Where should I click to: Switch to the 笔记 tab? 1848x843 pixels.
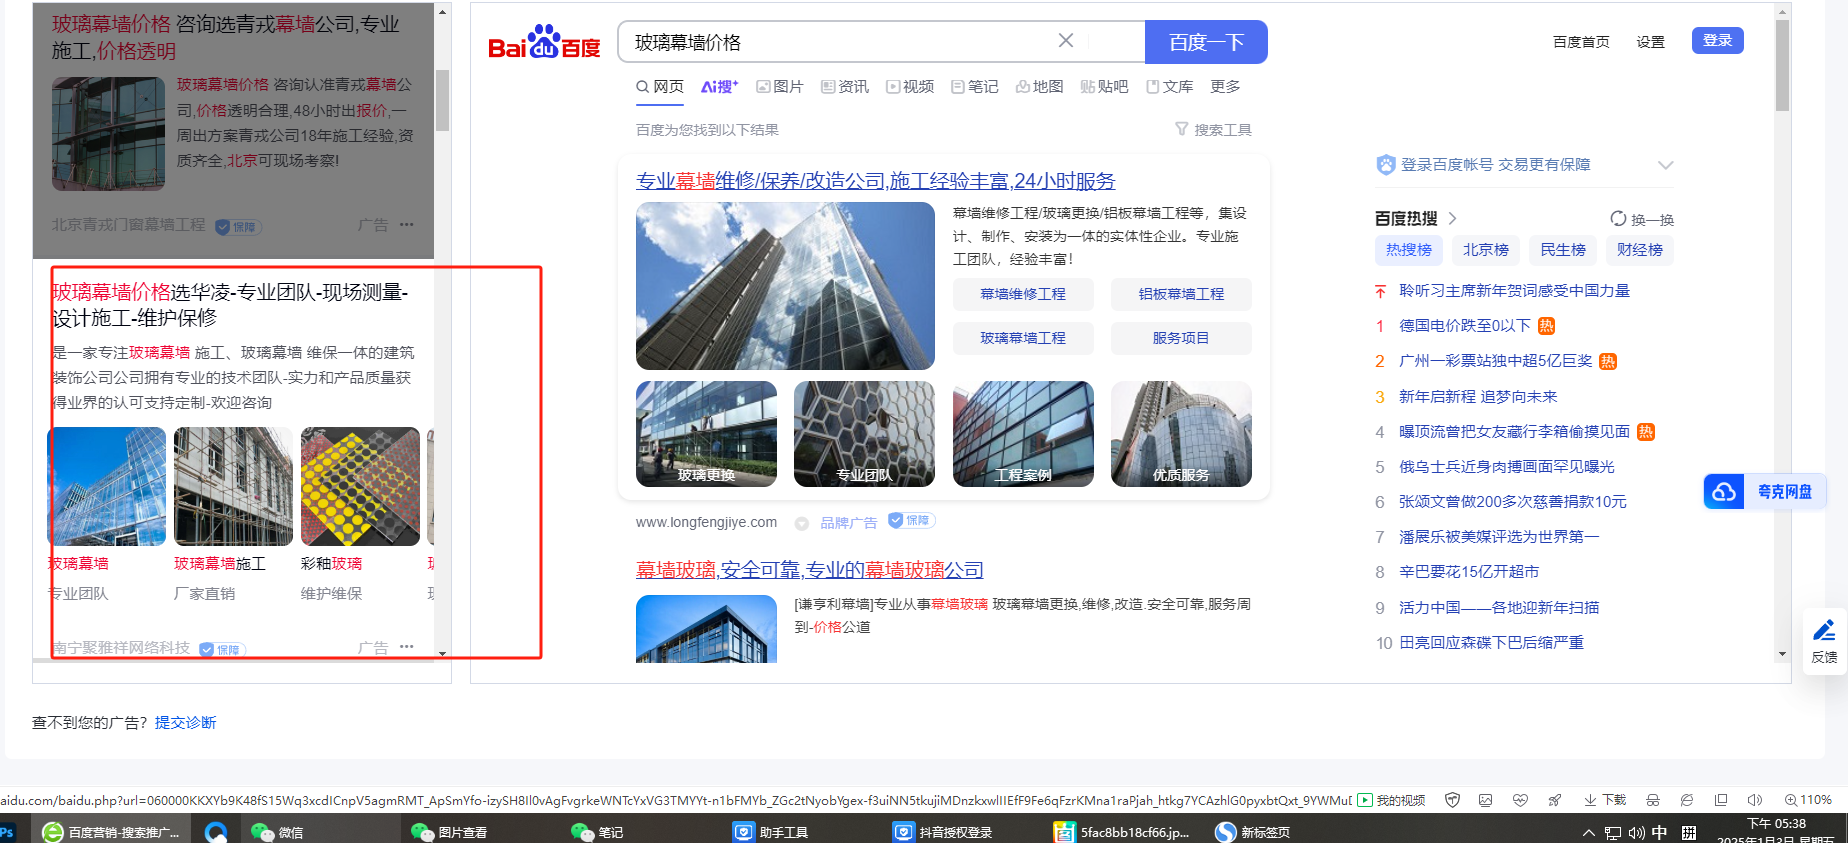[975, 87]
